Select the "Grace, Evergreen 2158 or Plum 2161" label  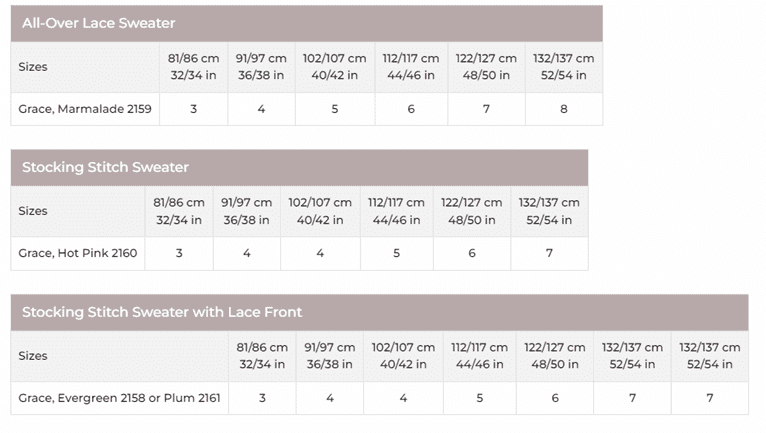coord(119,398)
